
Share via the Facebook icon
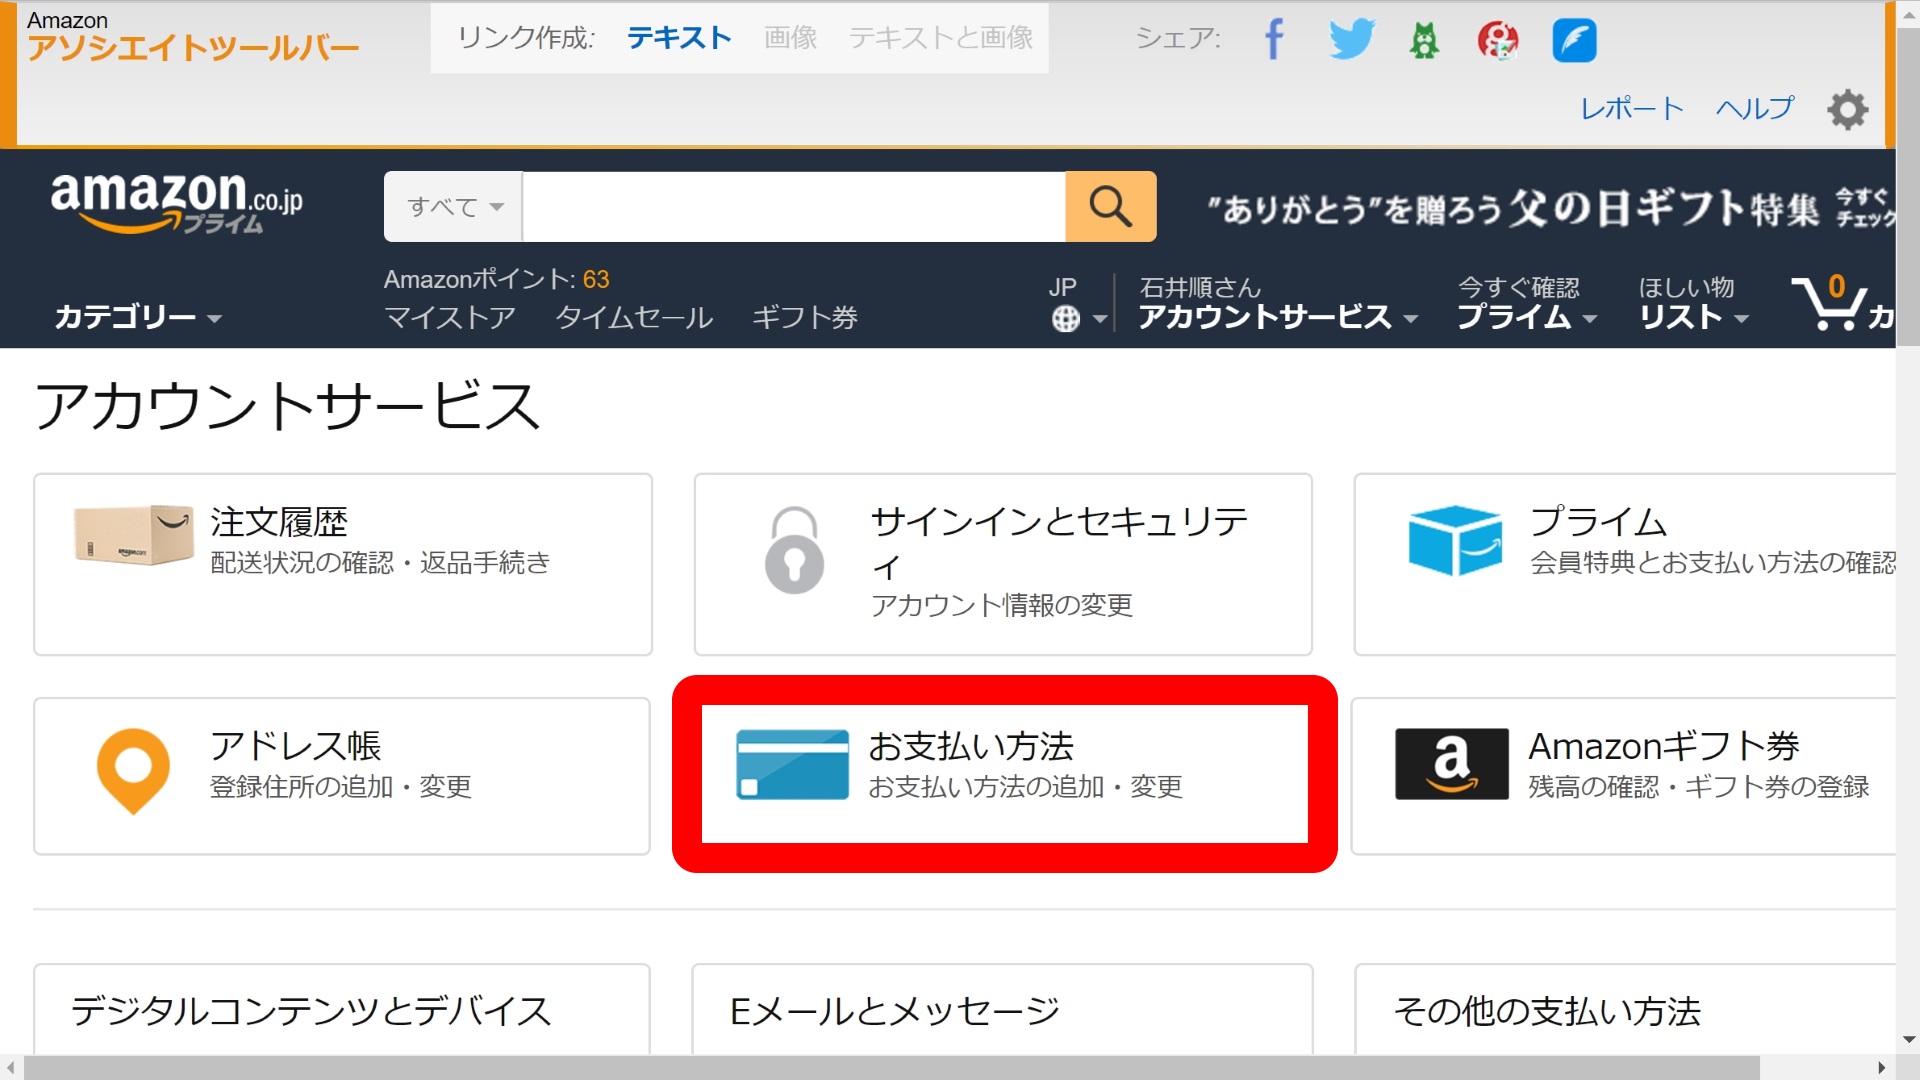(x=1273, y=40)
